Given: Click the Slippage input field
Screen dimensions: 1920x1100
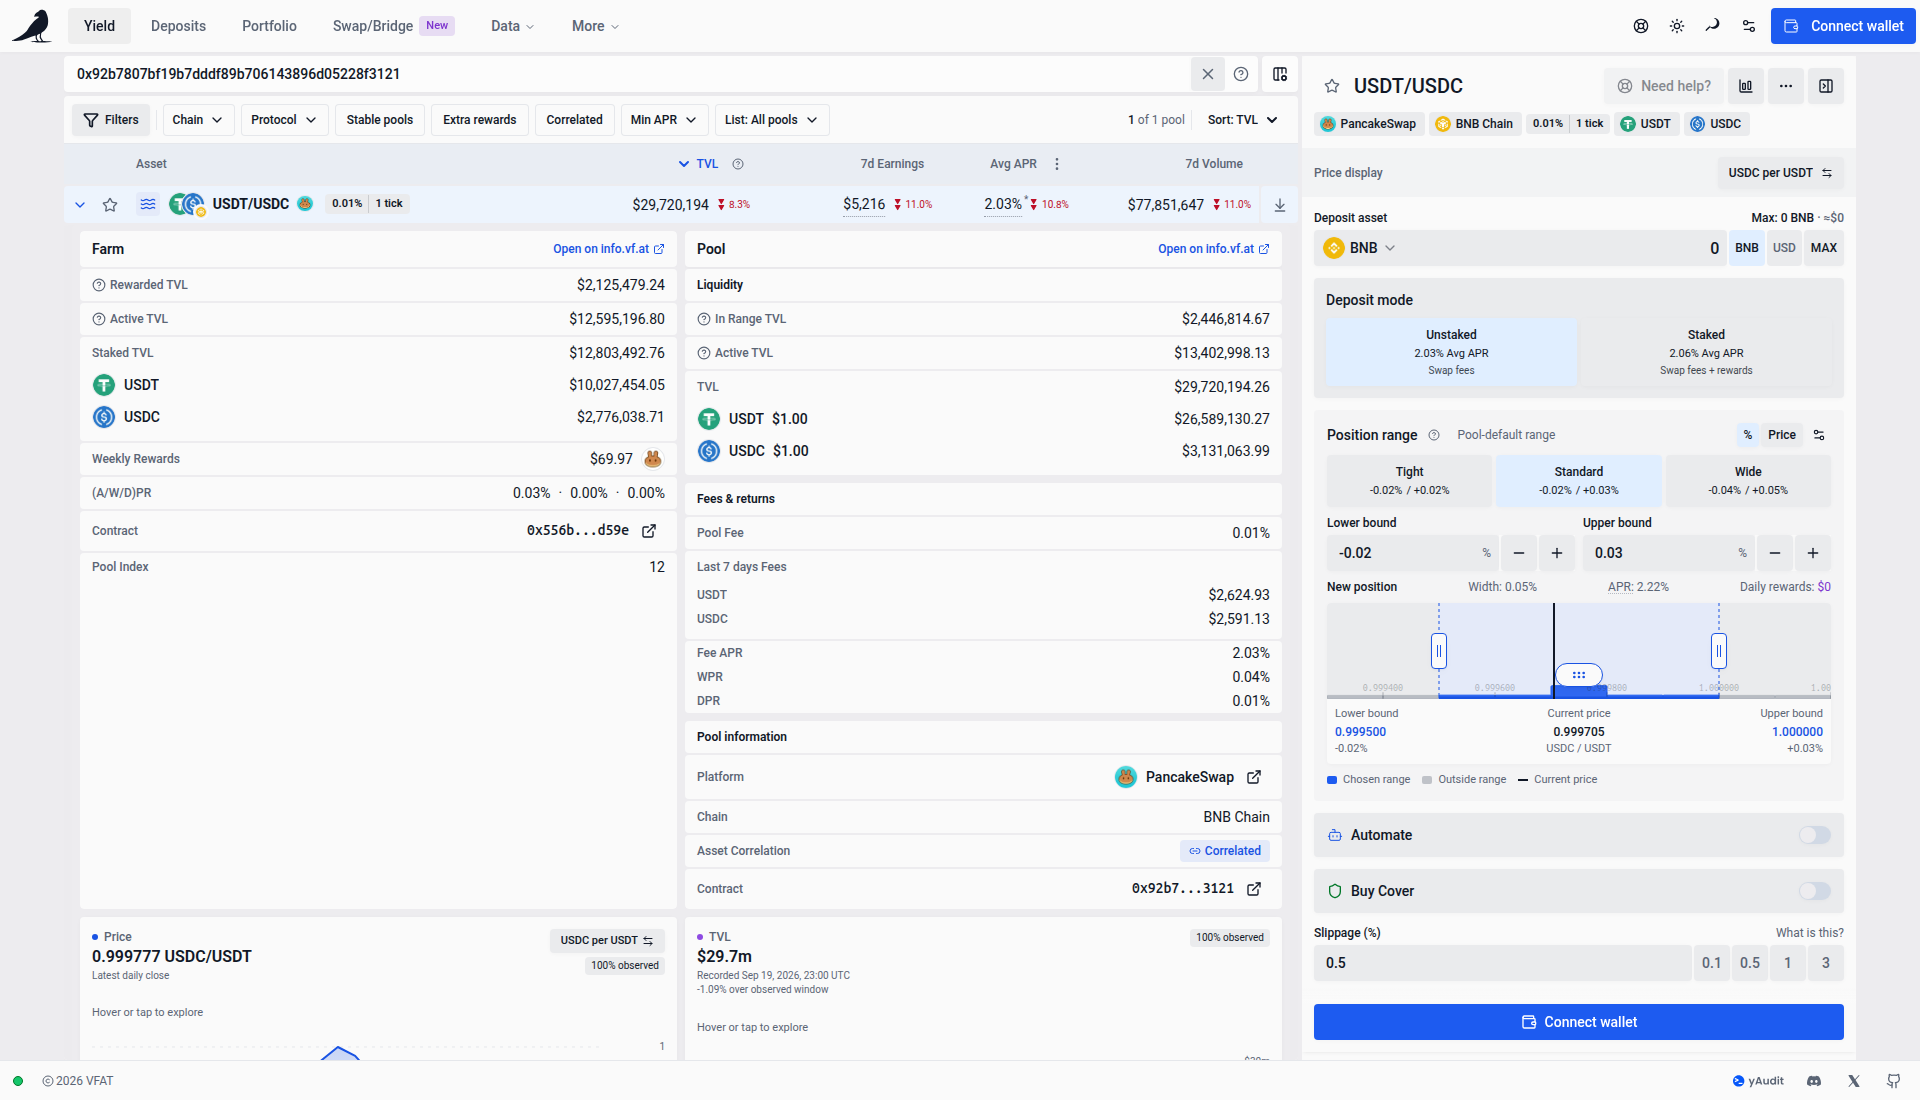Looking at the screenshot, I should click(x=1501, y=963).
